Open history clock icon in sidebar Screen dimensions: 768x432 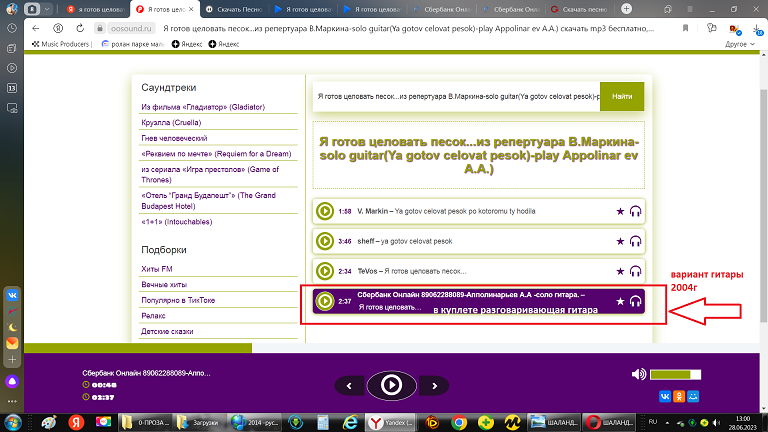pyautogui.click(x=12, y=28)
